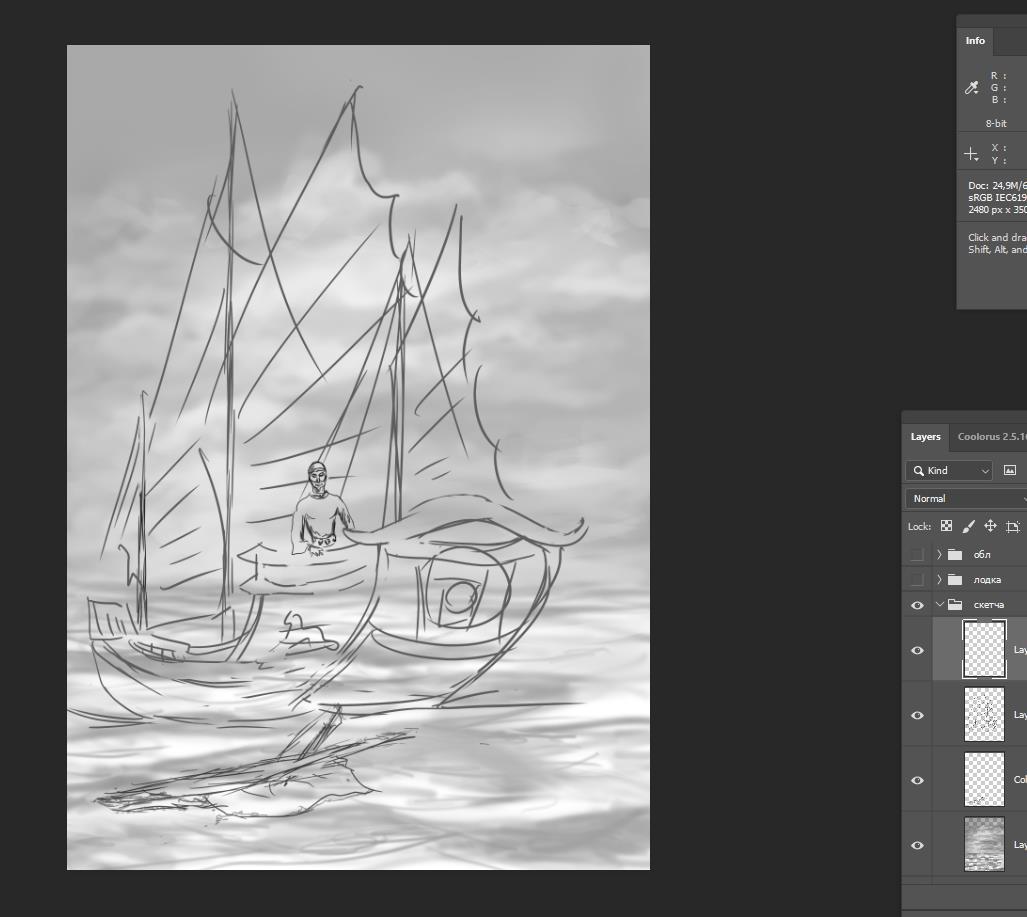Image resolution: width=1027 pixels, height=917 pixels.
Task: Click the sea and clouds layer thumbnail
Action: (984, 844)
